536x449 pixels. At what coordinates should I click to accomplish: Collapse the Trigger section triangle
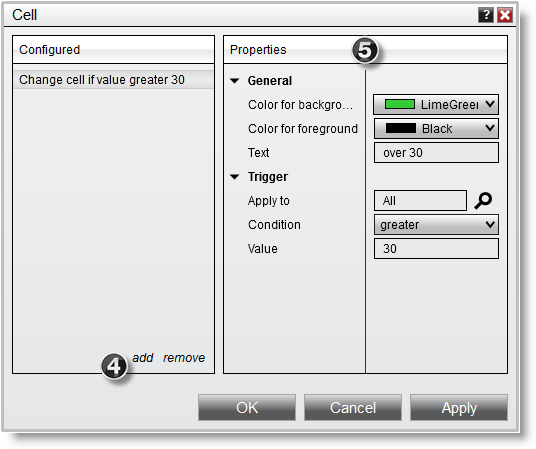click(234, 177)
